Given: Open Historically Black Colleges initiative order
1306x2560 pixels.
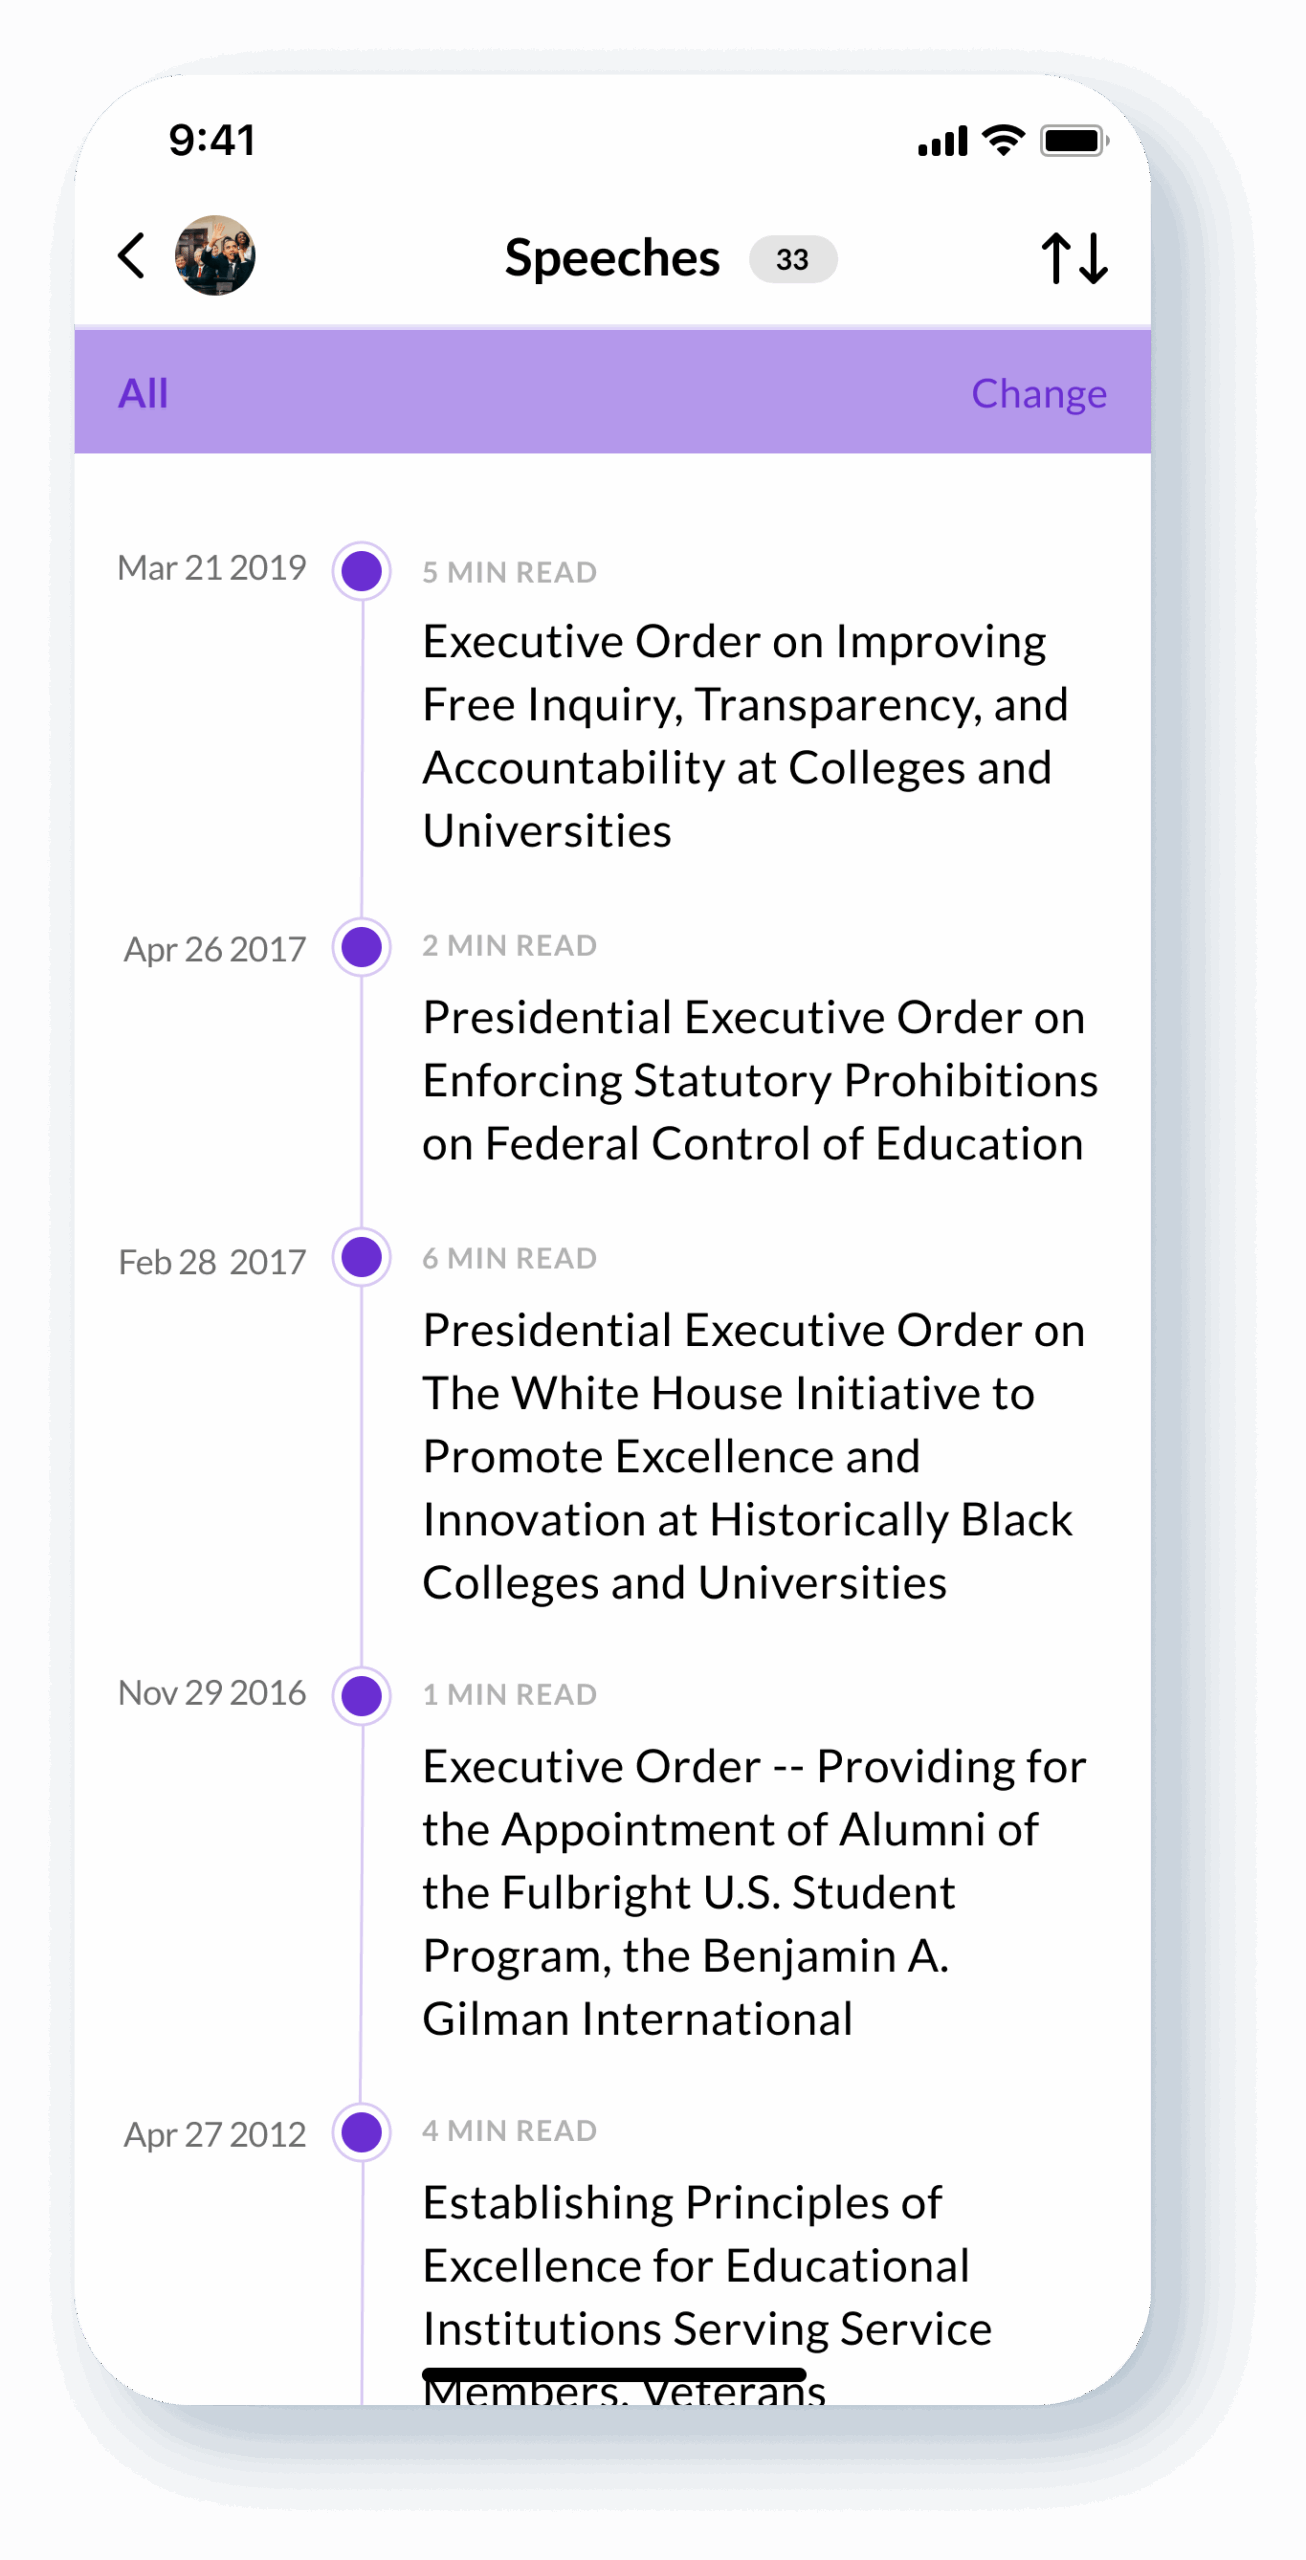Looking at the screenshot, I should tap(750, 1456).
